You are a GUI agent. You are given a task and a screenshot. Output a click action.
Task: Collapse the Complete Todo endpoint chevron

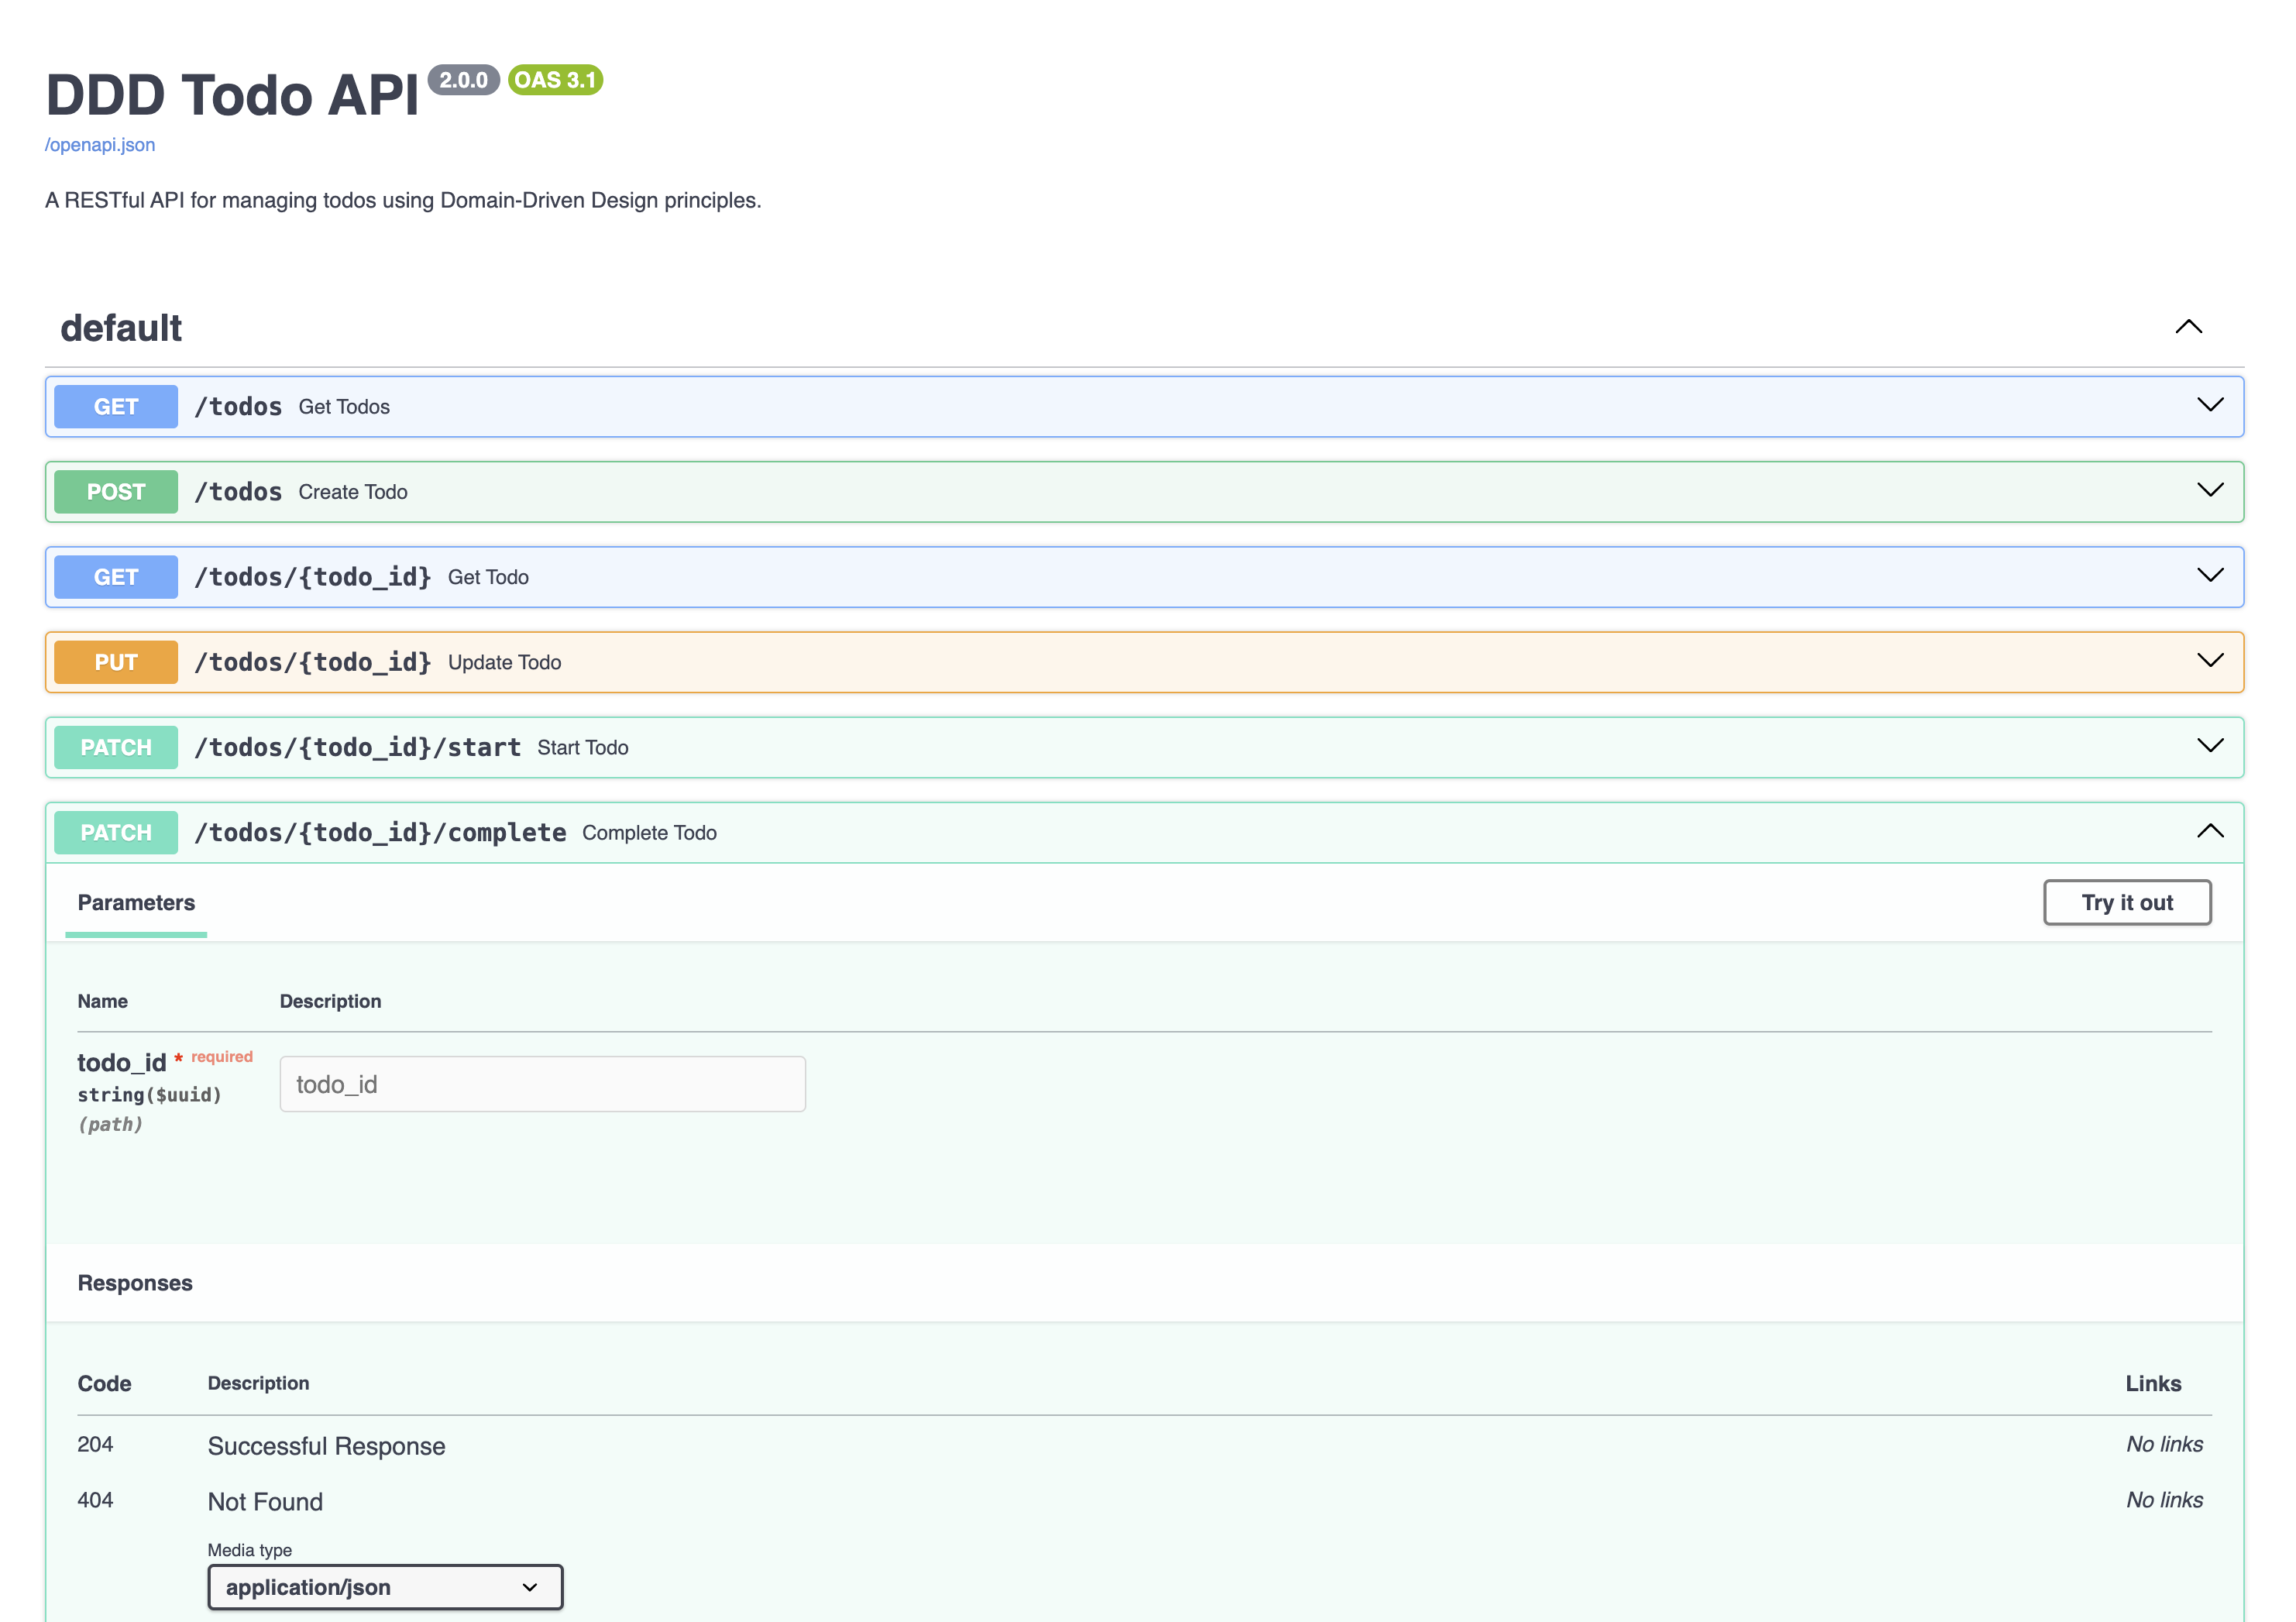click(2209, 831)
